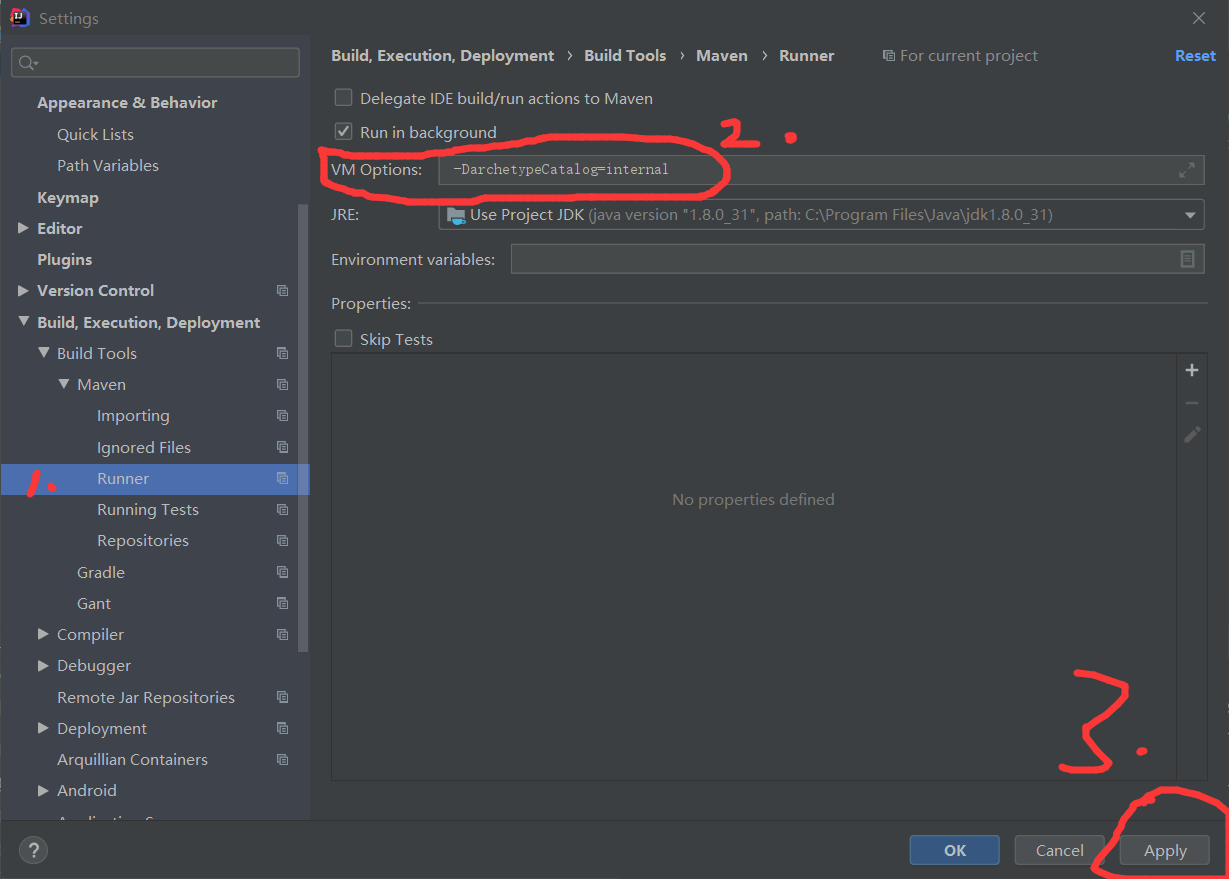Click the search magnifier icon in the settings search box
1229x879 pixels.
point(26,63)
